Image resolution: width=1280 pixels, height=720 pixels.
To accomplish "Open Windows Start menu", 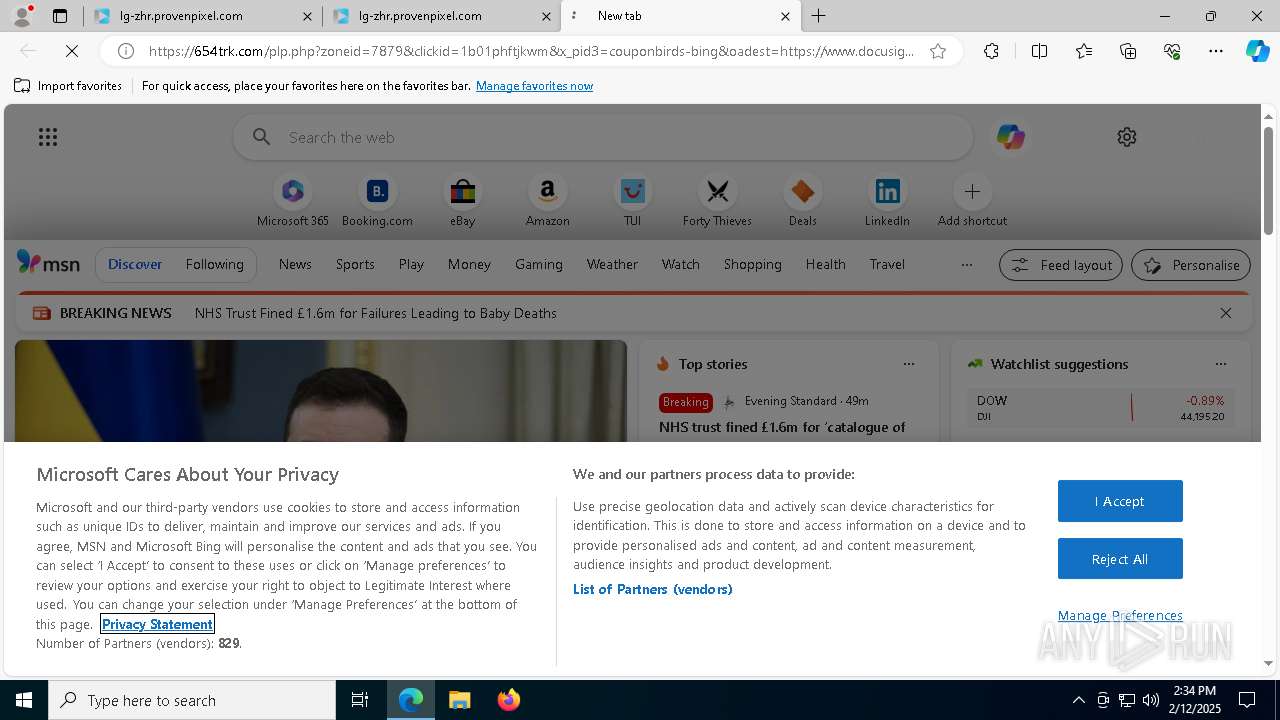I will (24, 700).
